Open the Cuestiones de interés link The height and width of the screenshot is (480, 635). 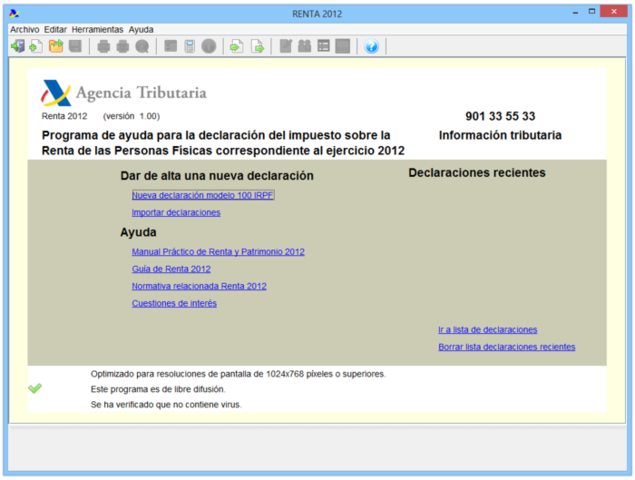(x=174, y=303)
